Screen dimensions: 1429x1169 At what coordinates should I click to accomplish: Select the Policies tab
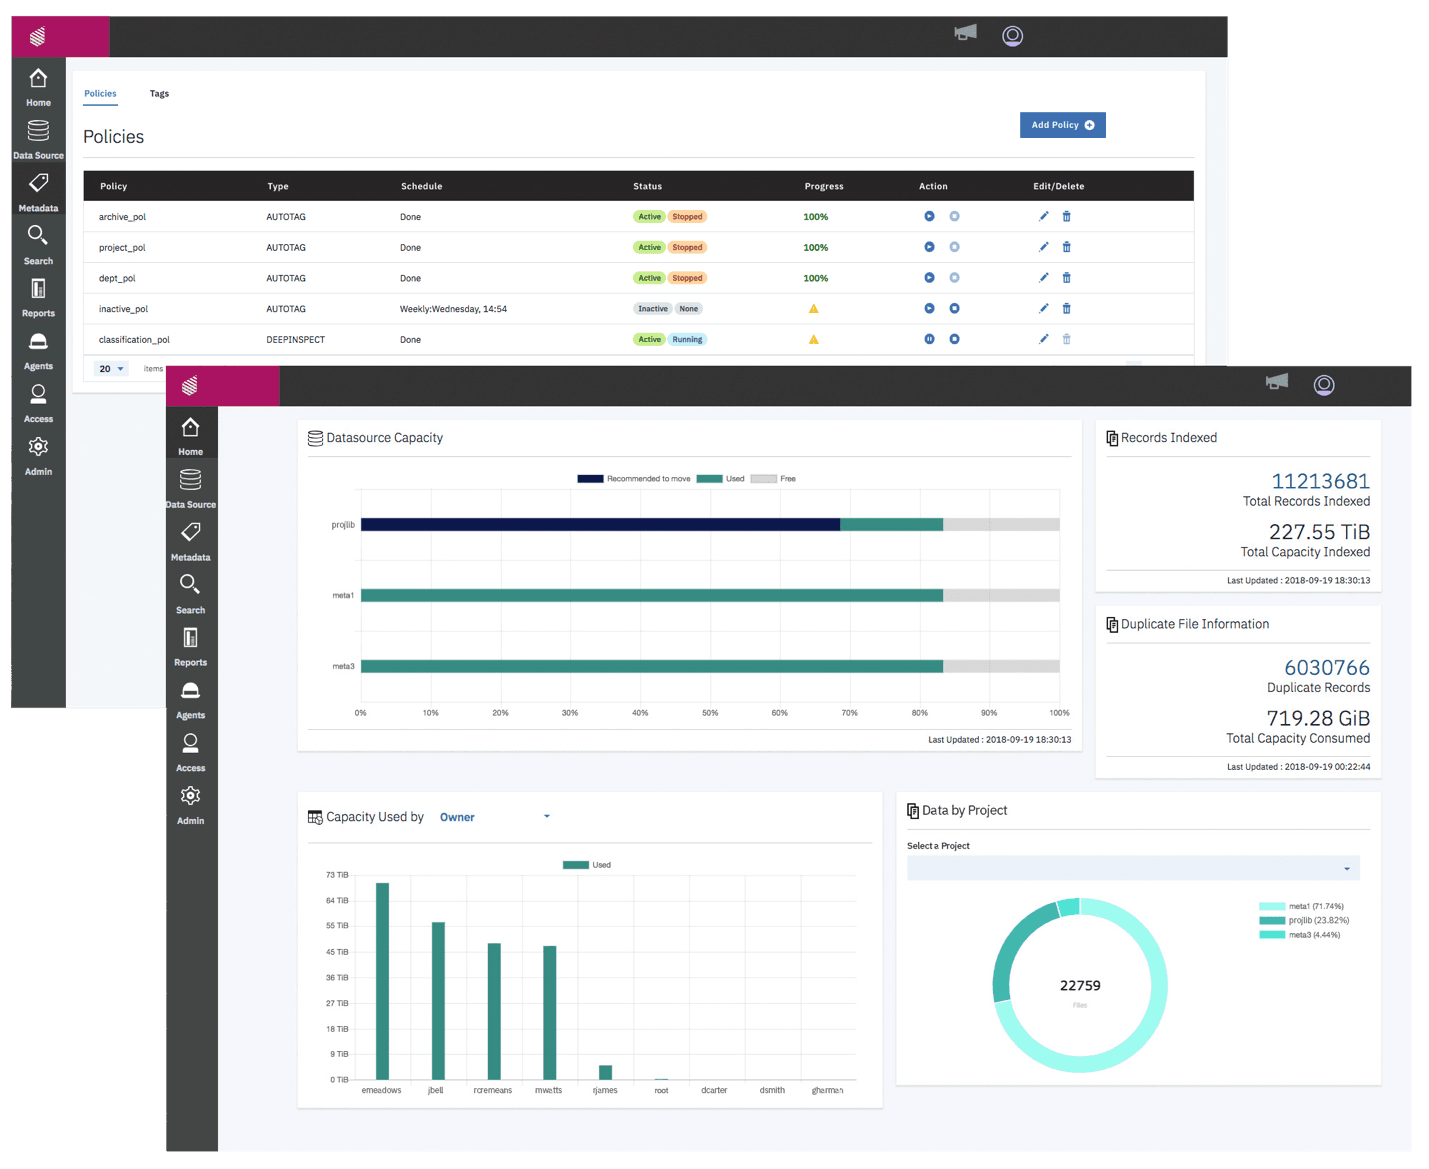coord(100,93)
